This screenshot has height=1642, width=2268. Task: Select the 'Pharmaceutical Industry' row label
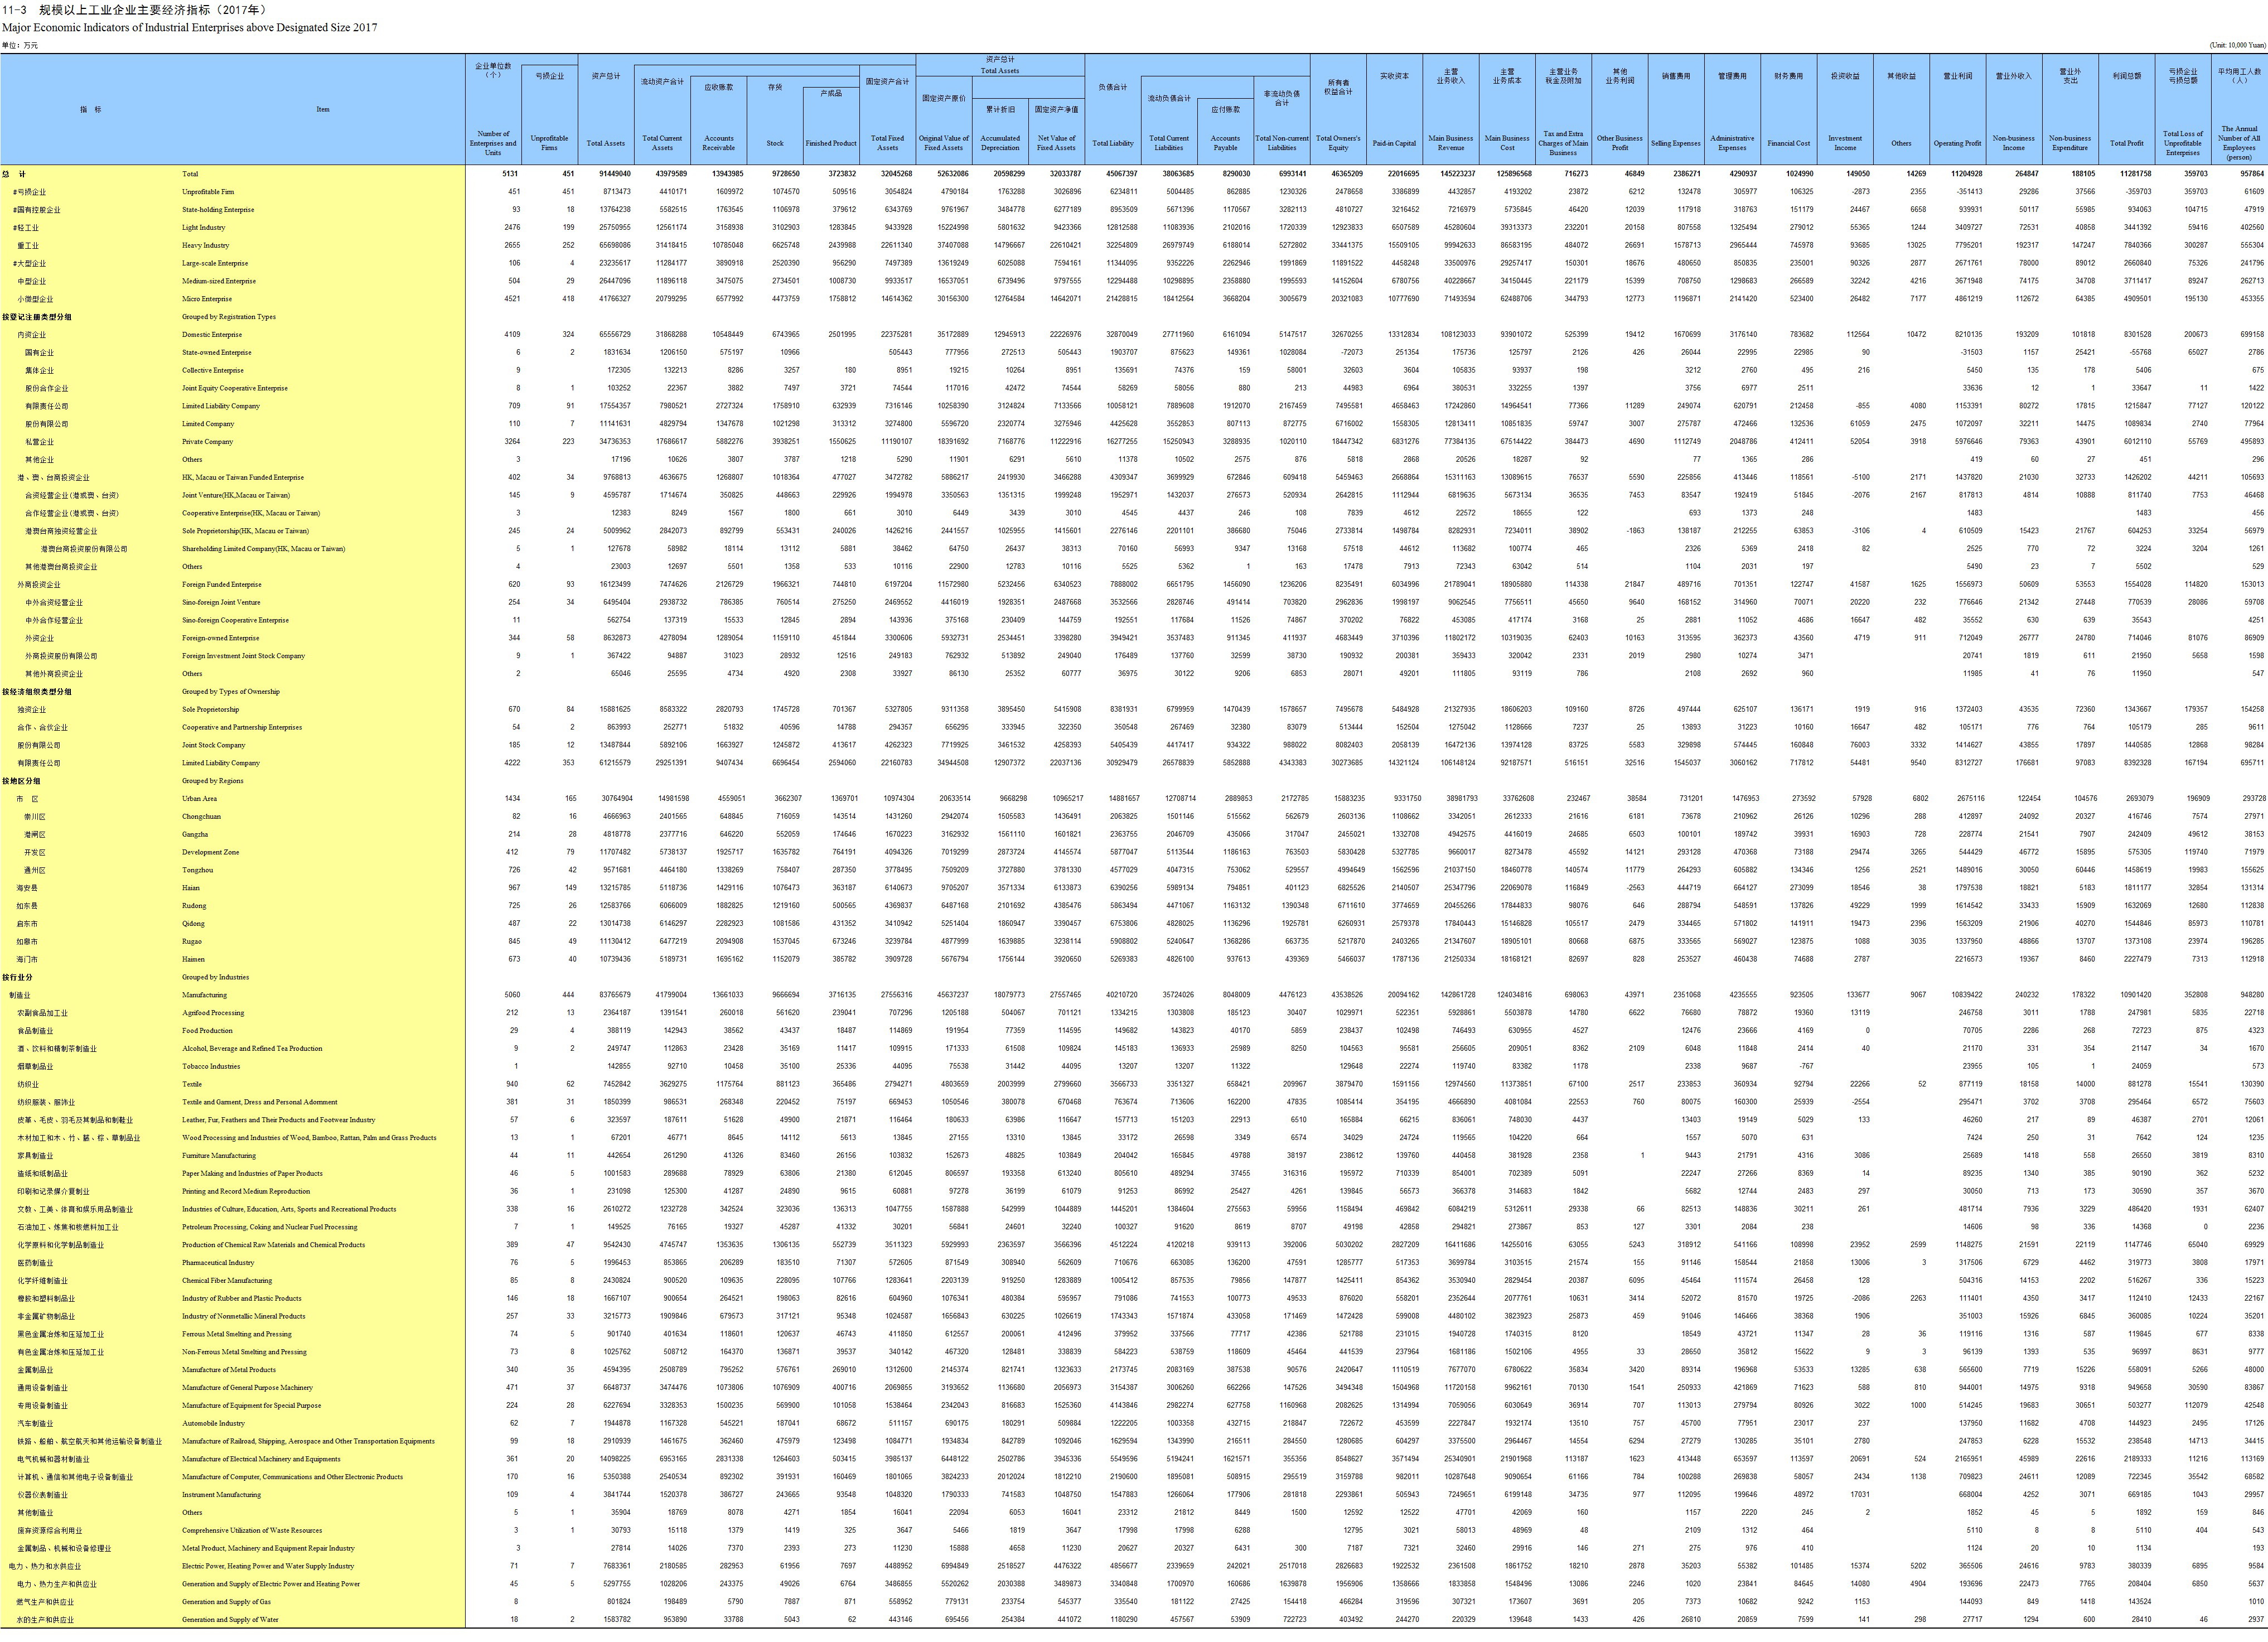pyautogui.click(x=218, y=1263)
